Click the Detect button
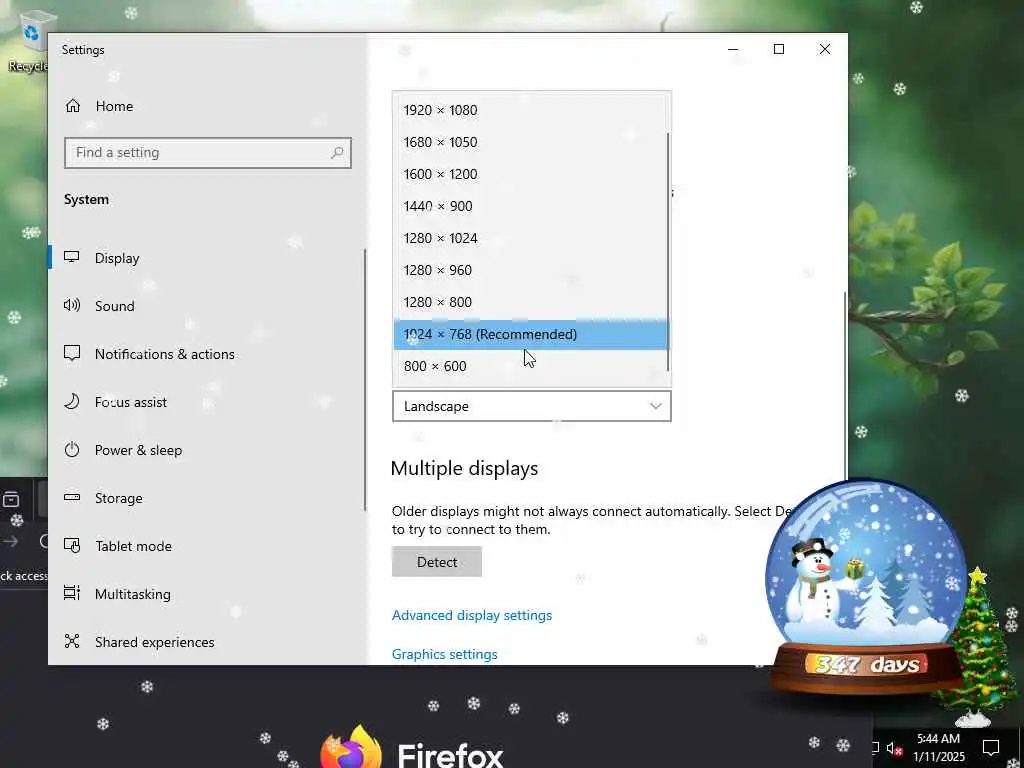1024x768 pixels. pyautogui.click(x=437, y=562)
